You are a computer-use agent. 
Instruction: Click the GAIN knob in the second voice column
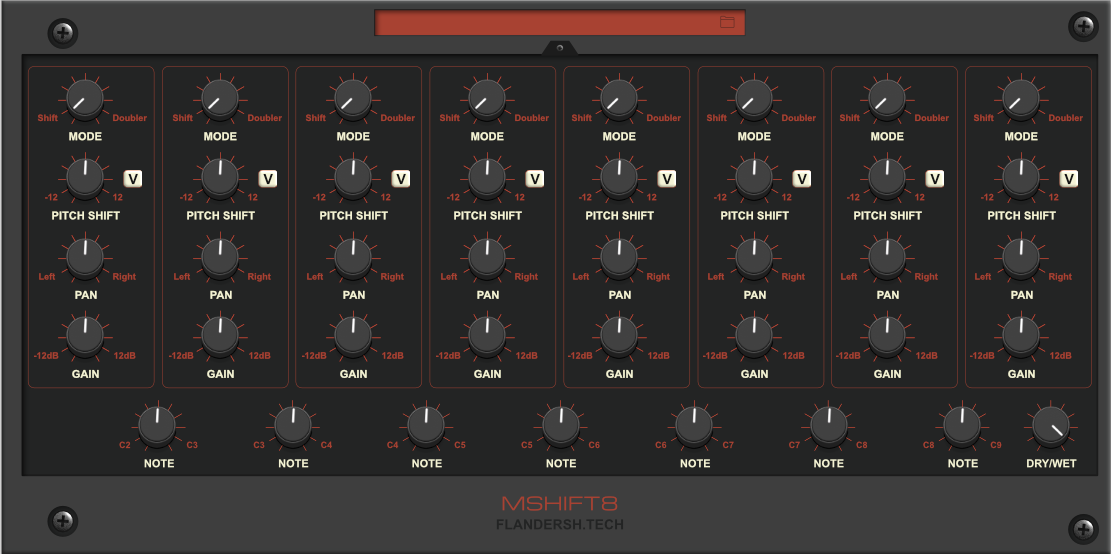pyautogui.click(x=220, y=337)
